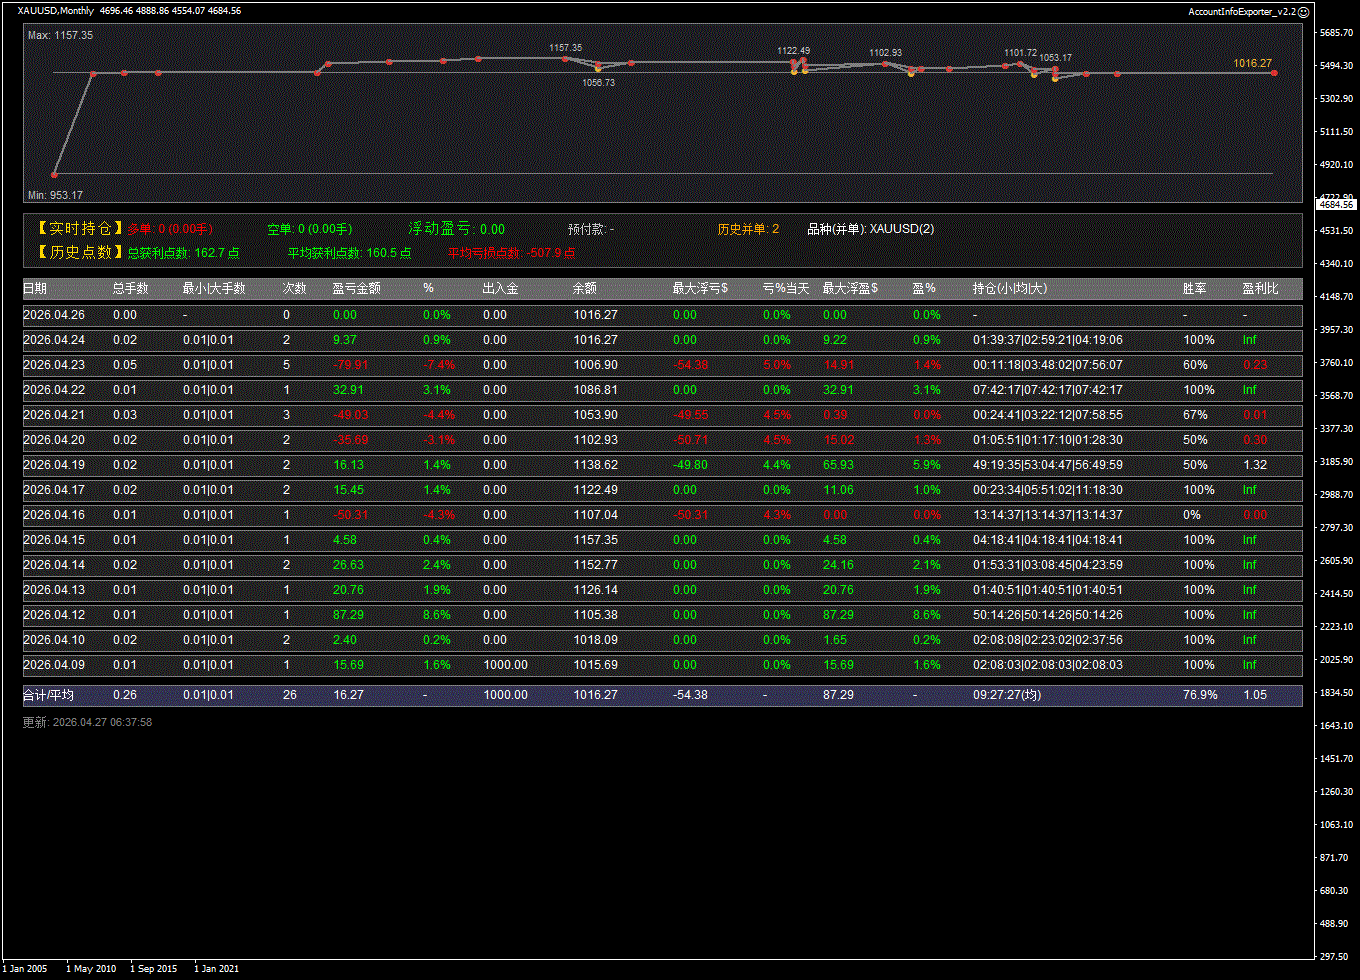Click the red dot under 1102.93 label

pos(885,64)
